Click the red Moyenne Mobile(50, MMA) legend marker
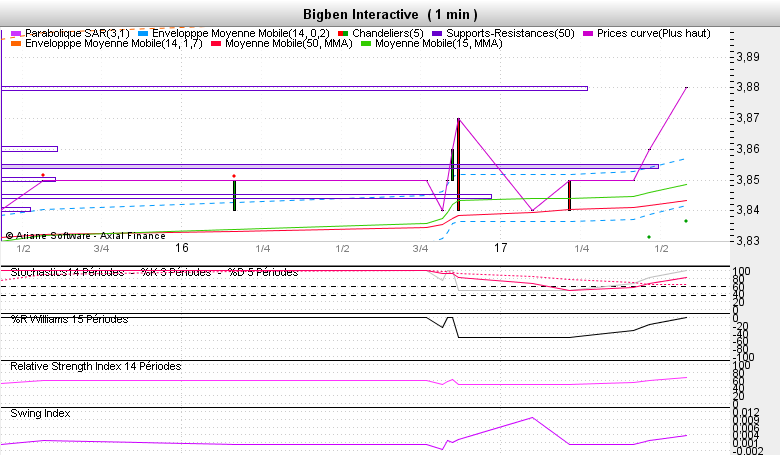Image resolution: width=780 pixels, height=455 pixels. click(216, 44)
